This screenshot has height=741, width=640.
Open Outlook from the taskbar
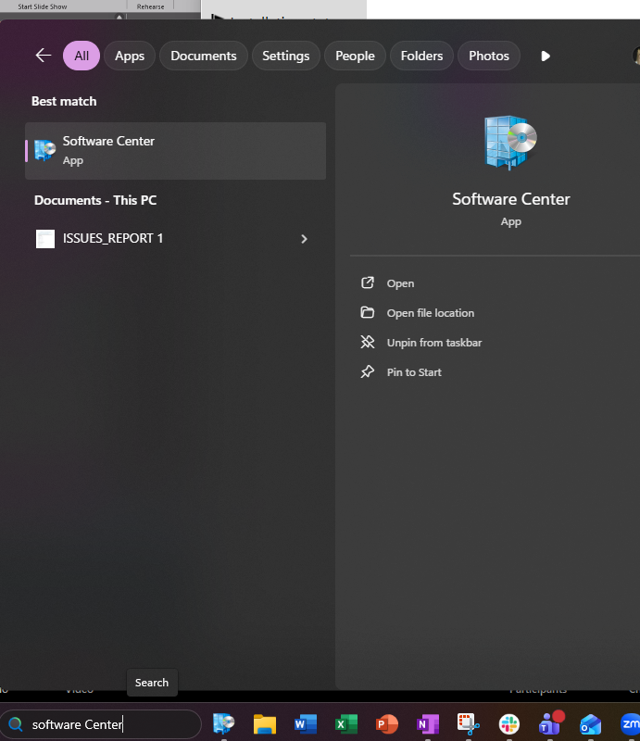590,724
